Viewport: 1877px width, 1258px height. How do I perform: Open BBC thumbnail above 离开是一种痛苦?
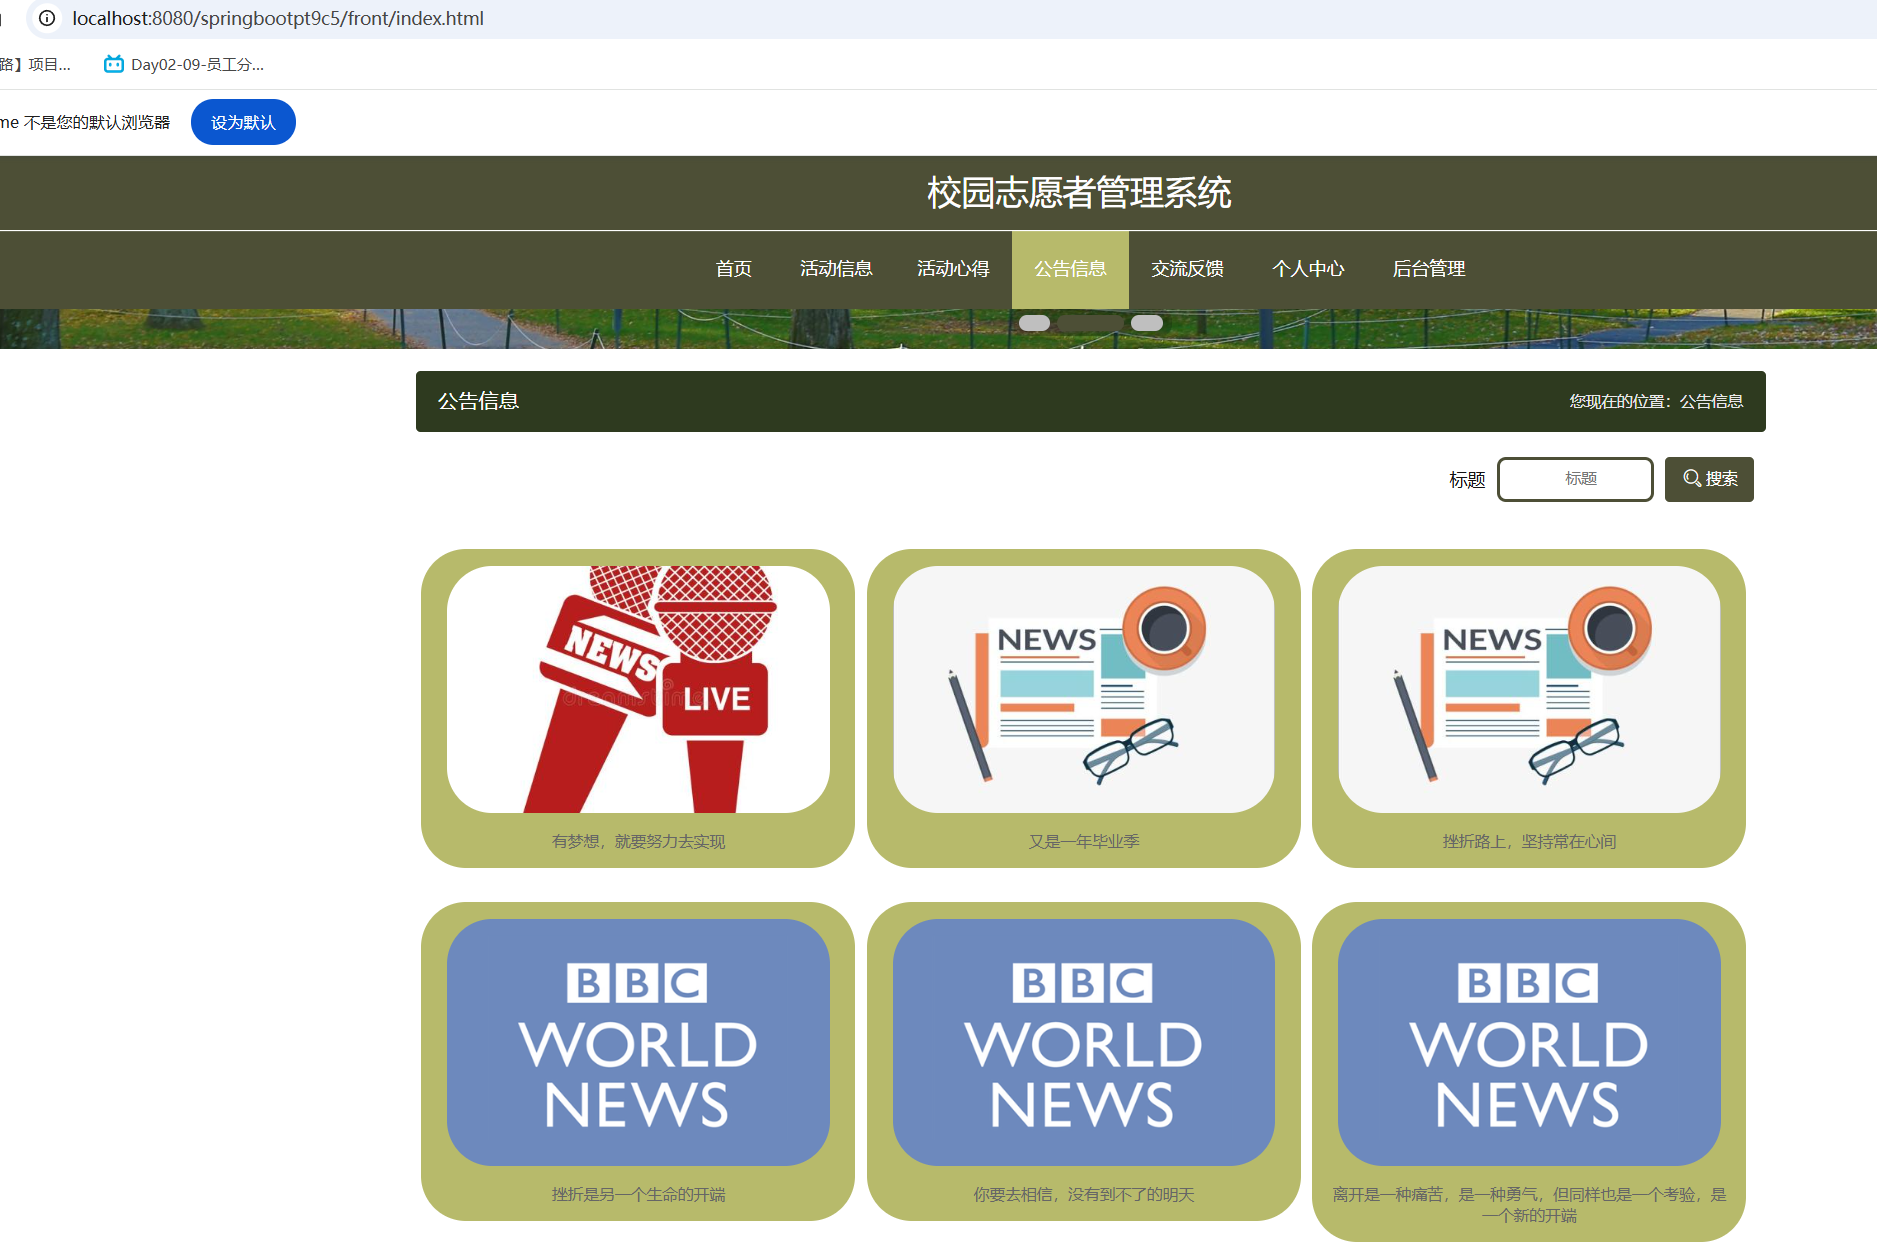[1529, 1042]
